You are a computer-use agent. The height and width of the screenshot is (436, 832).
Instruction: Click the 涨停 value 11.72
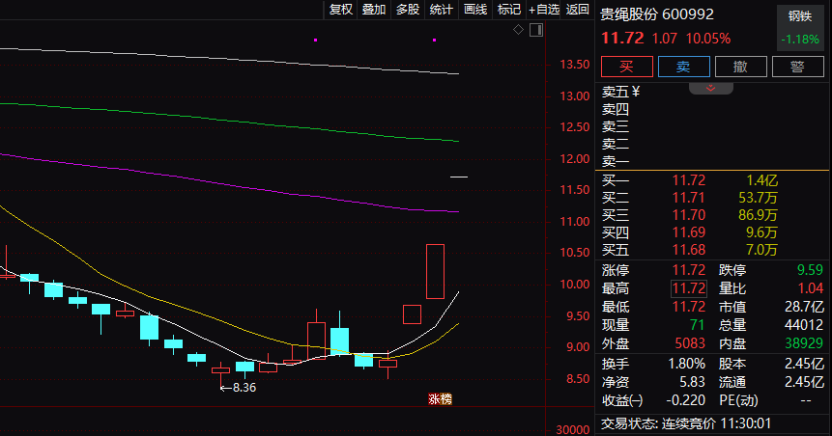[689, 270]
